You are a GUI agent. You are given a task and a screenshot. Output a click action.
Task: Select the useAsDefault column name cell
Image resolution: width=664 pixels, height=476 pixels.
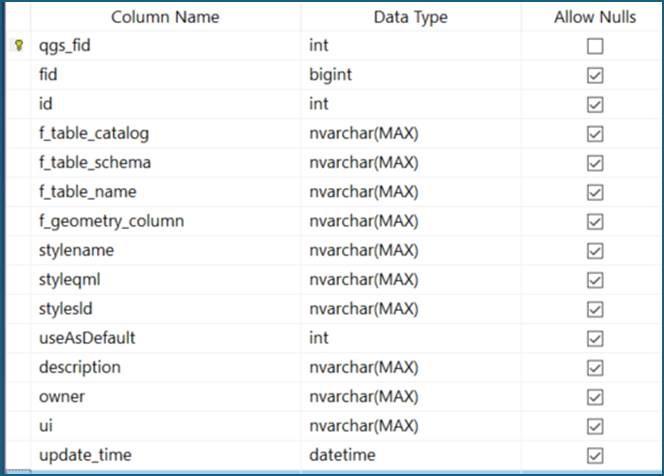coord(166,338)
